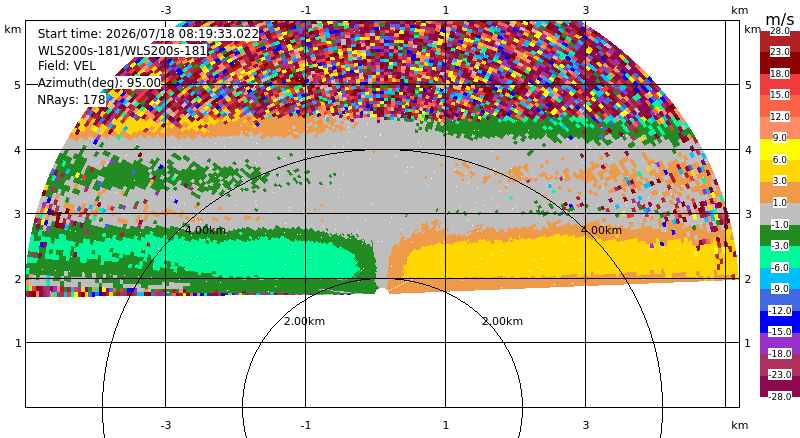Screen dimensions: 800x438
Task: Click the blue -15.0 colorbar segment
Action: click(x=780, y=322)
